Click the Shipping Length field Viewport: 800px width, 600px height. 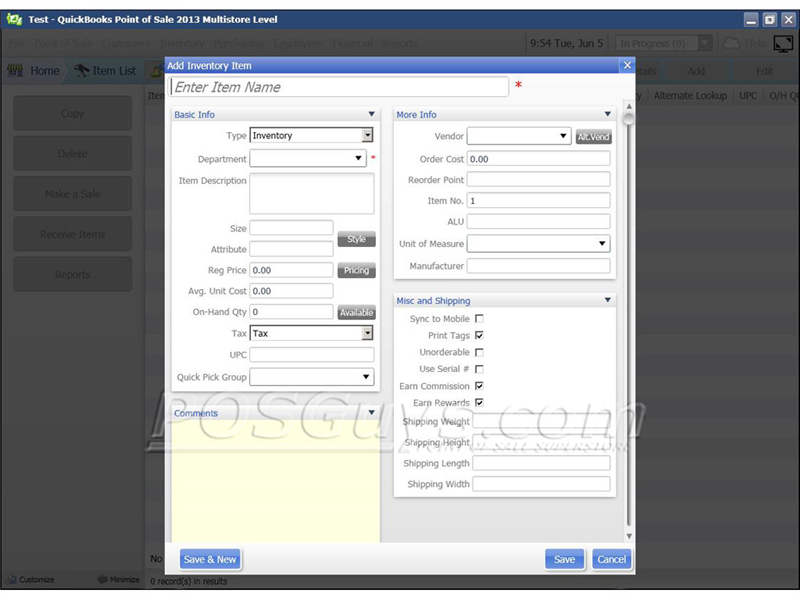pyautogui.click(x=541, y=463)
